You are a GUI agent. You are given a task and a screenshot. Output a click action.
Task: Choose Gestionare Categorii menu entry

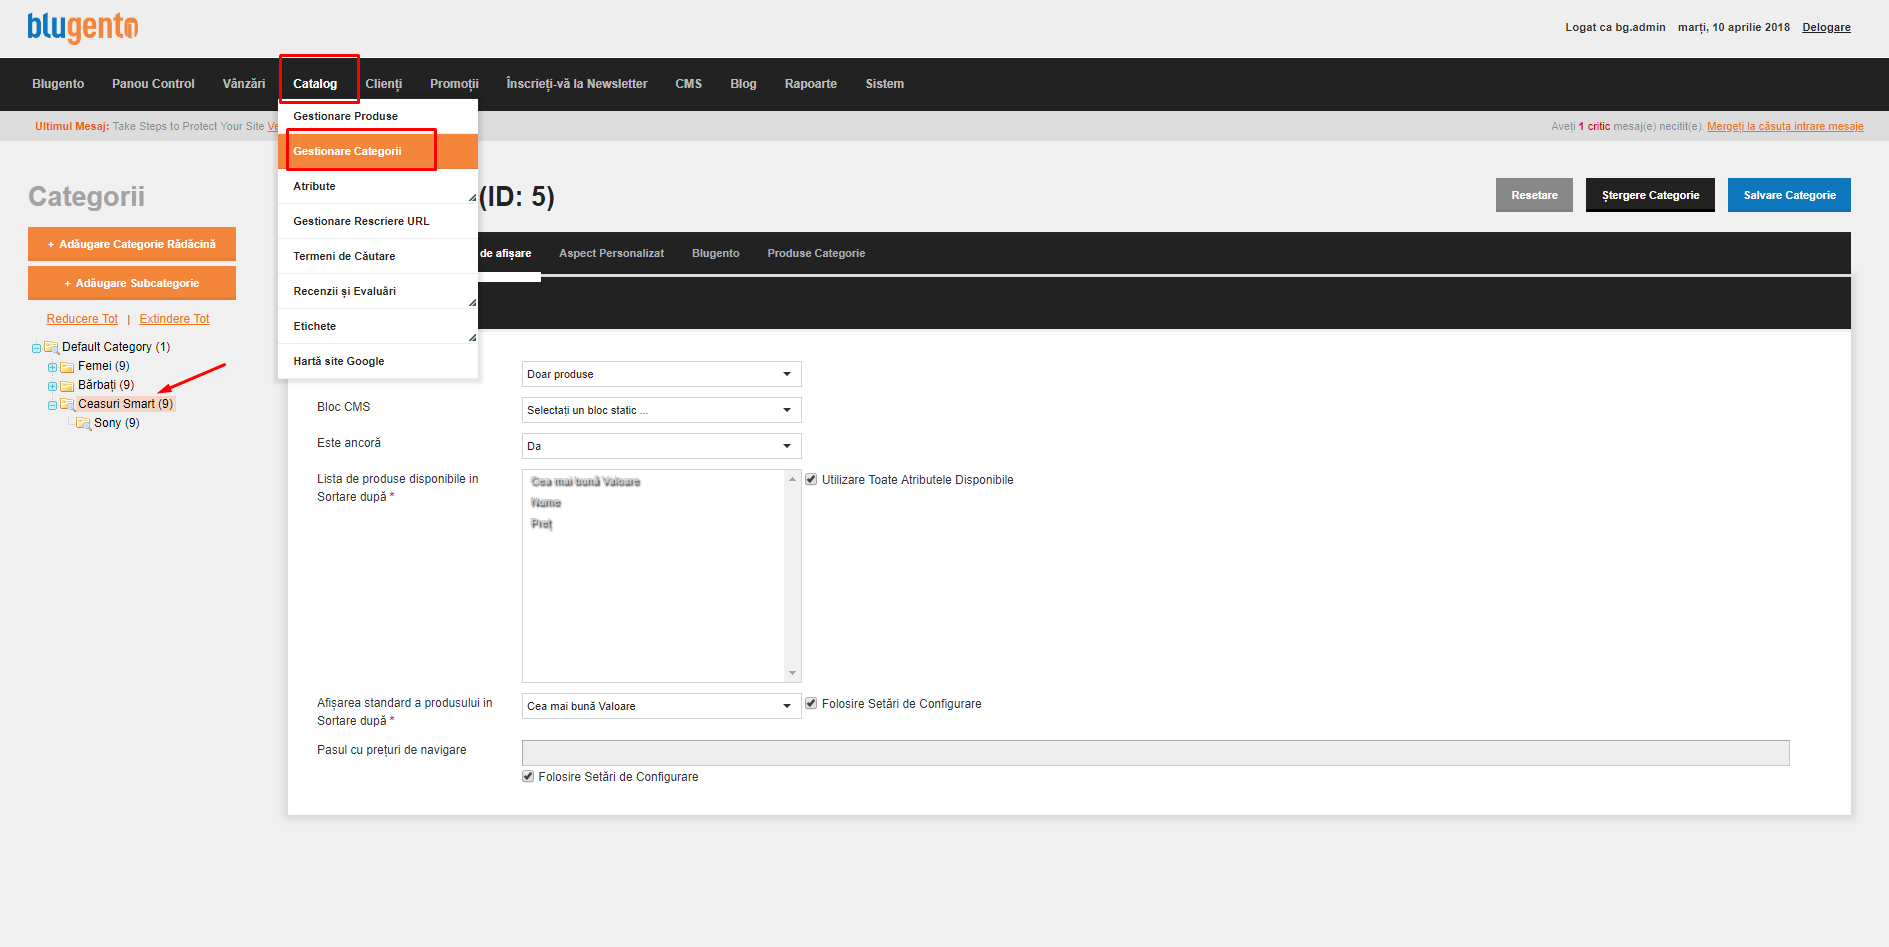coord(377,151)
